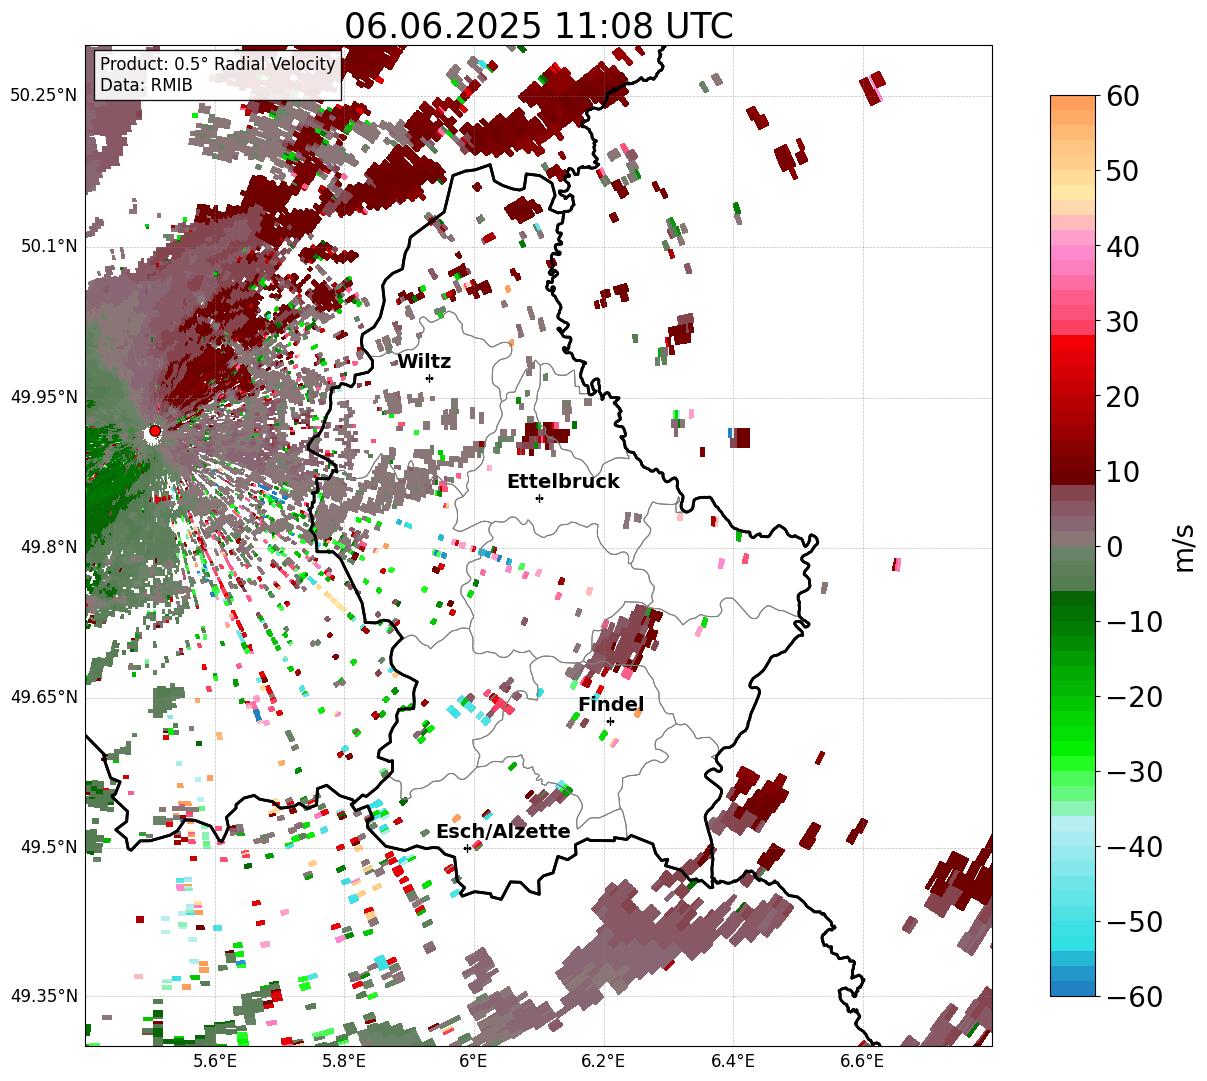Click the colorbar value −20
Image resolution: width=1207 pixels, height=1081 pixels.
click(x=1134, y=696)
